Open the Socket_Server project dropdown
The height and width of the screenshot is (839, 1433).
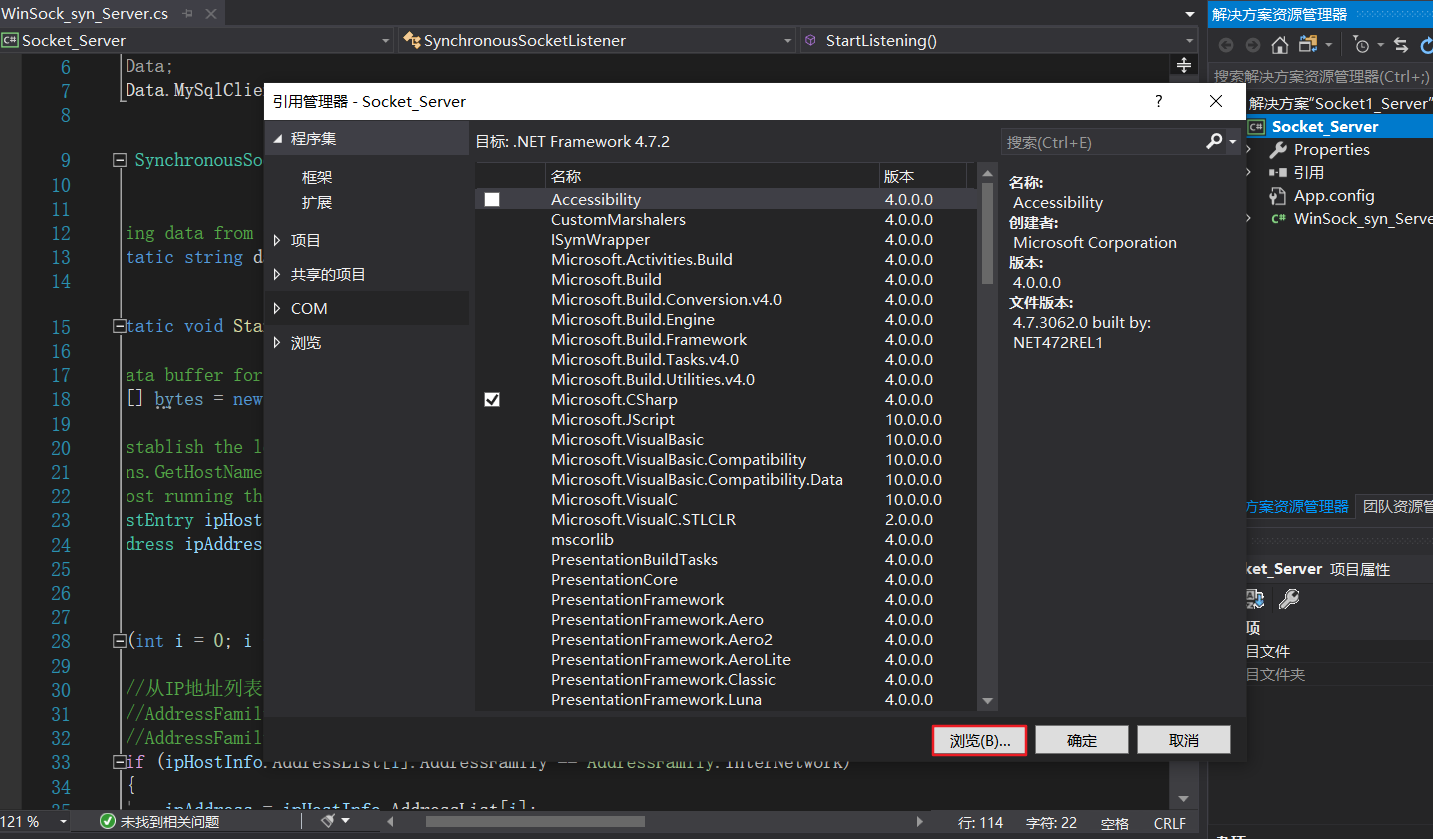[386, 41]
